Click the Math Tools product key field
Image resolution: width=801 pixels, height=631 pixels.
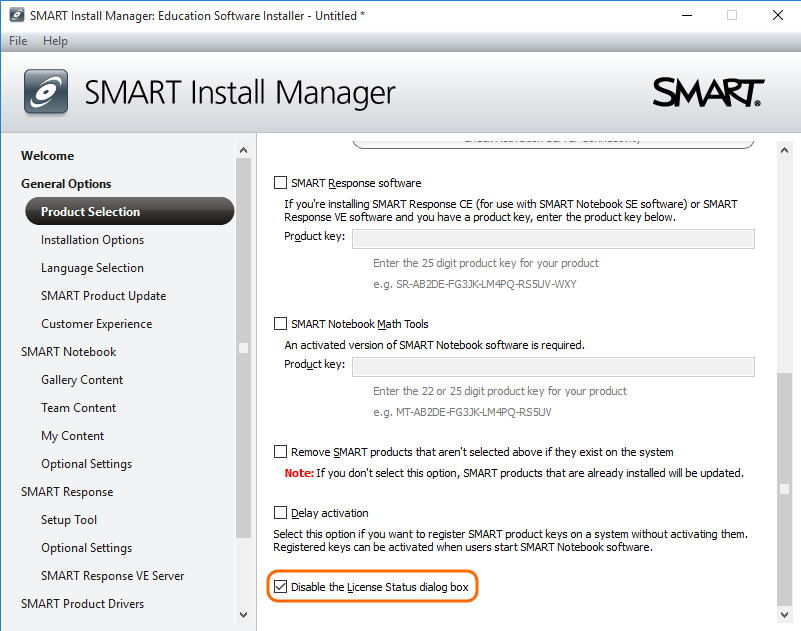click(553, 366)
